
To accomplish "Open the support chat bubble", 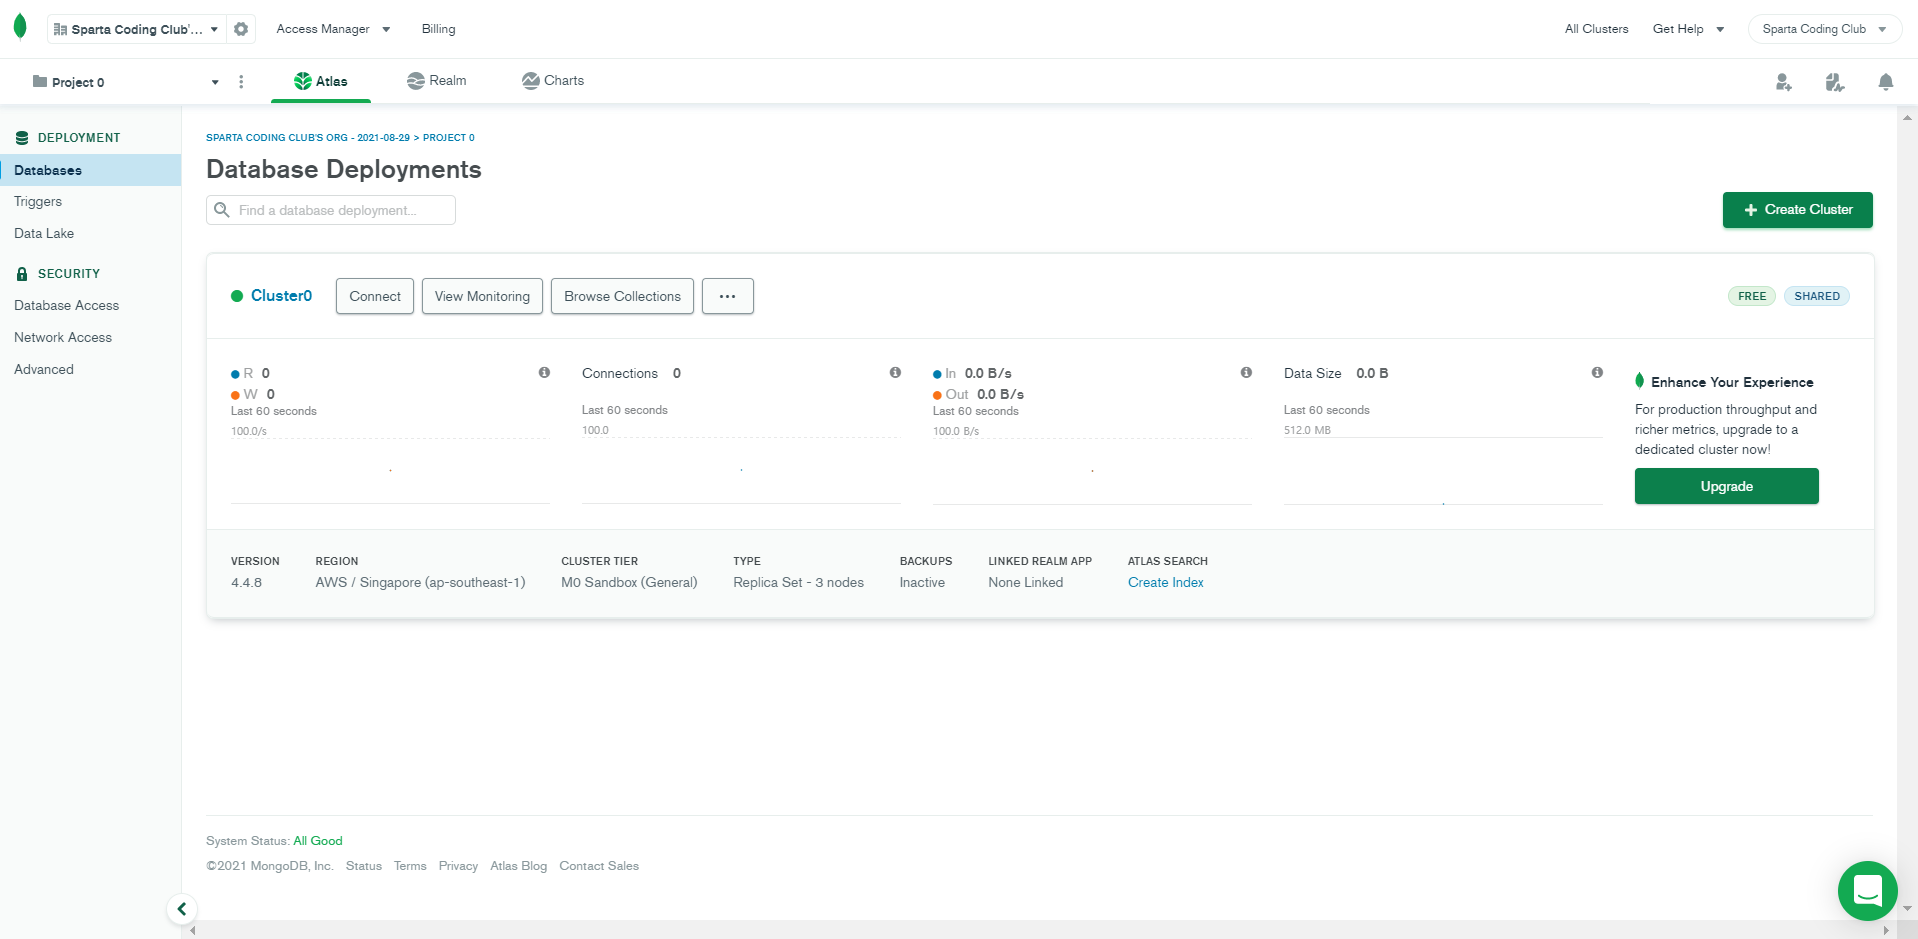I will 1867,890.
